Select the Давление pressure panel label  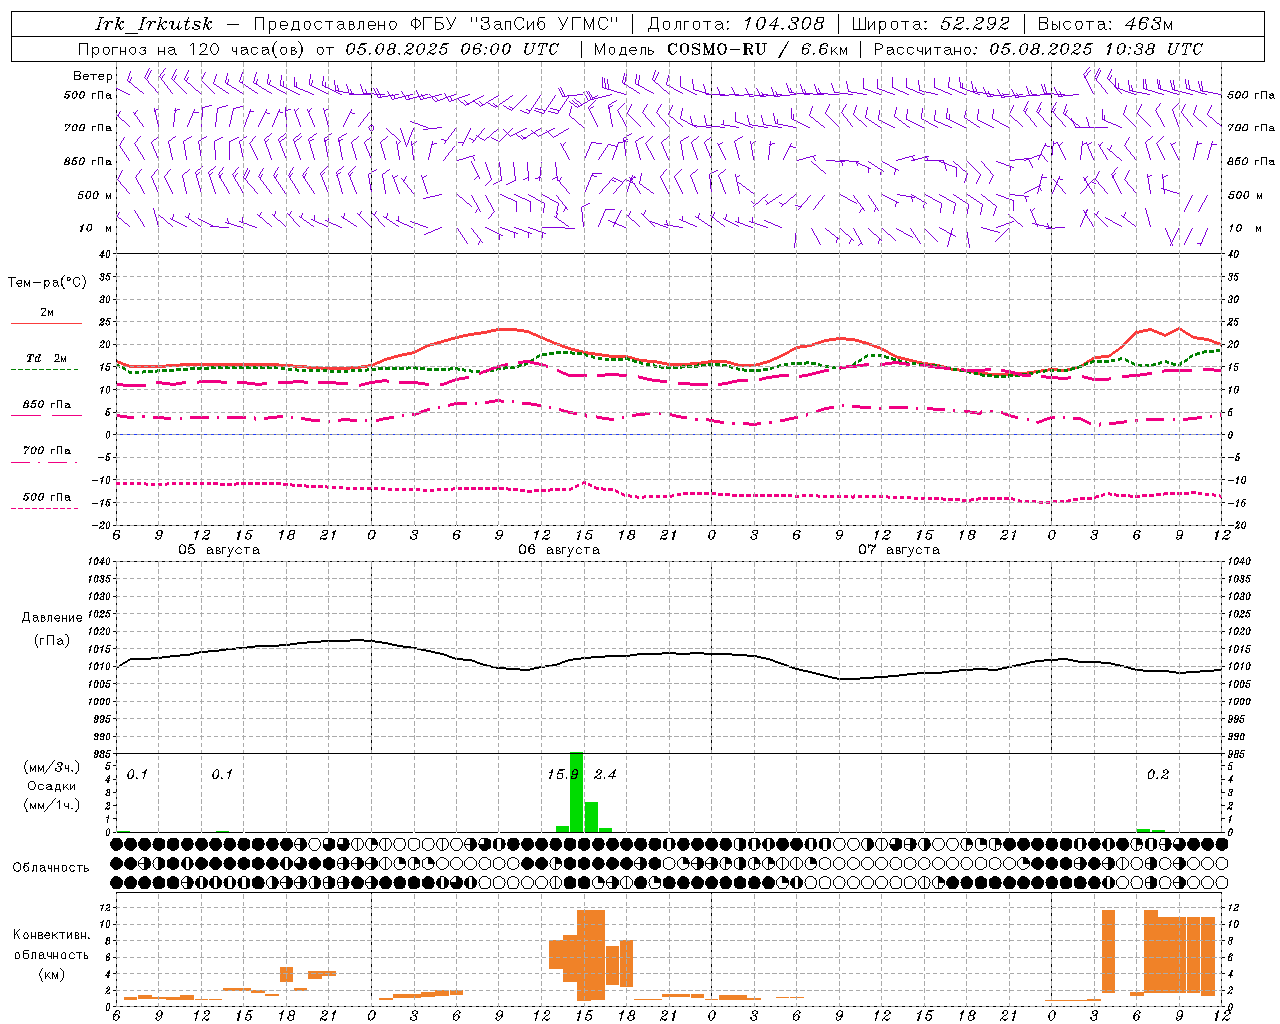tap(52, 618)
